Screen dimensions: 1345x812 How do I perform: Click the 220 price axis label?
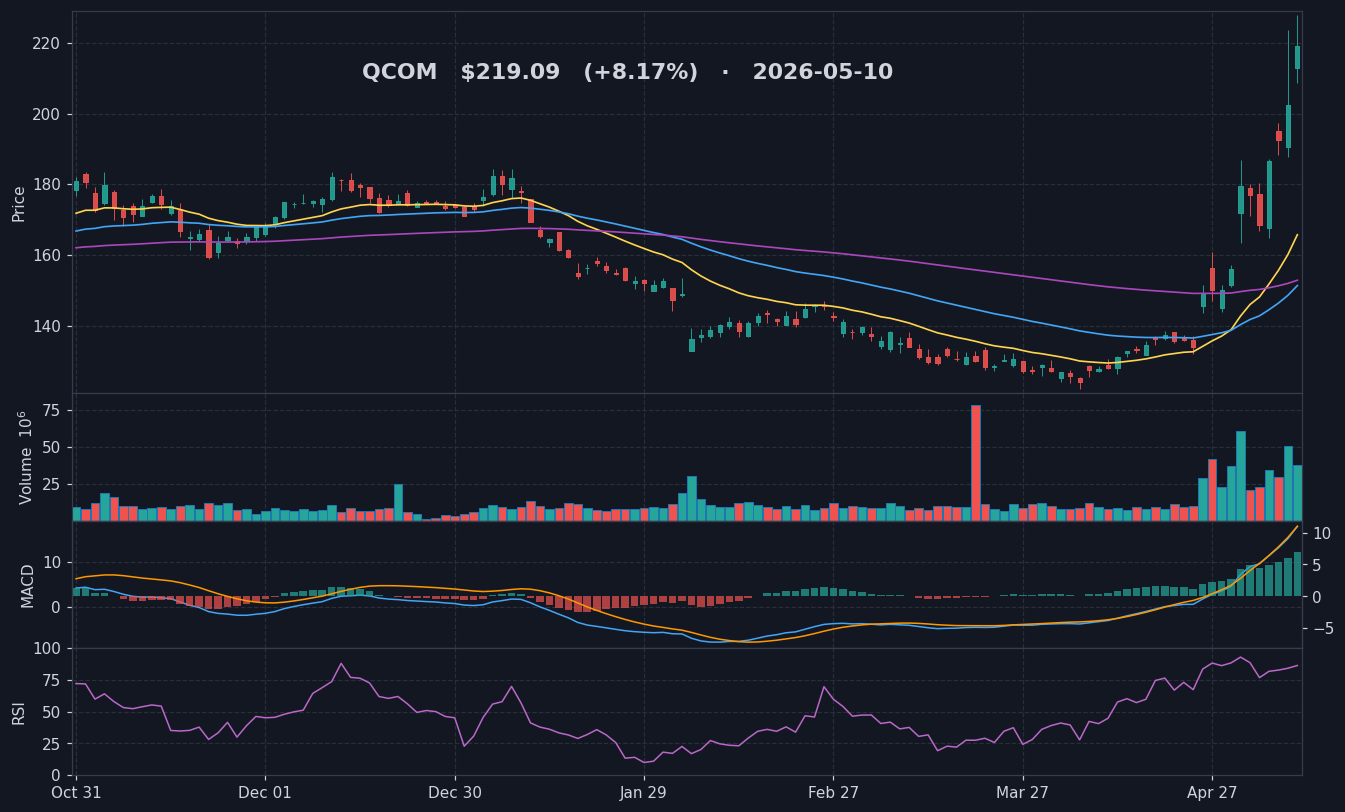[x=46, y=43]
